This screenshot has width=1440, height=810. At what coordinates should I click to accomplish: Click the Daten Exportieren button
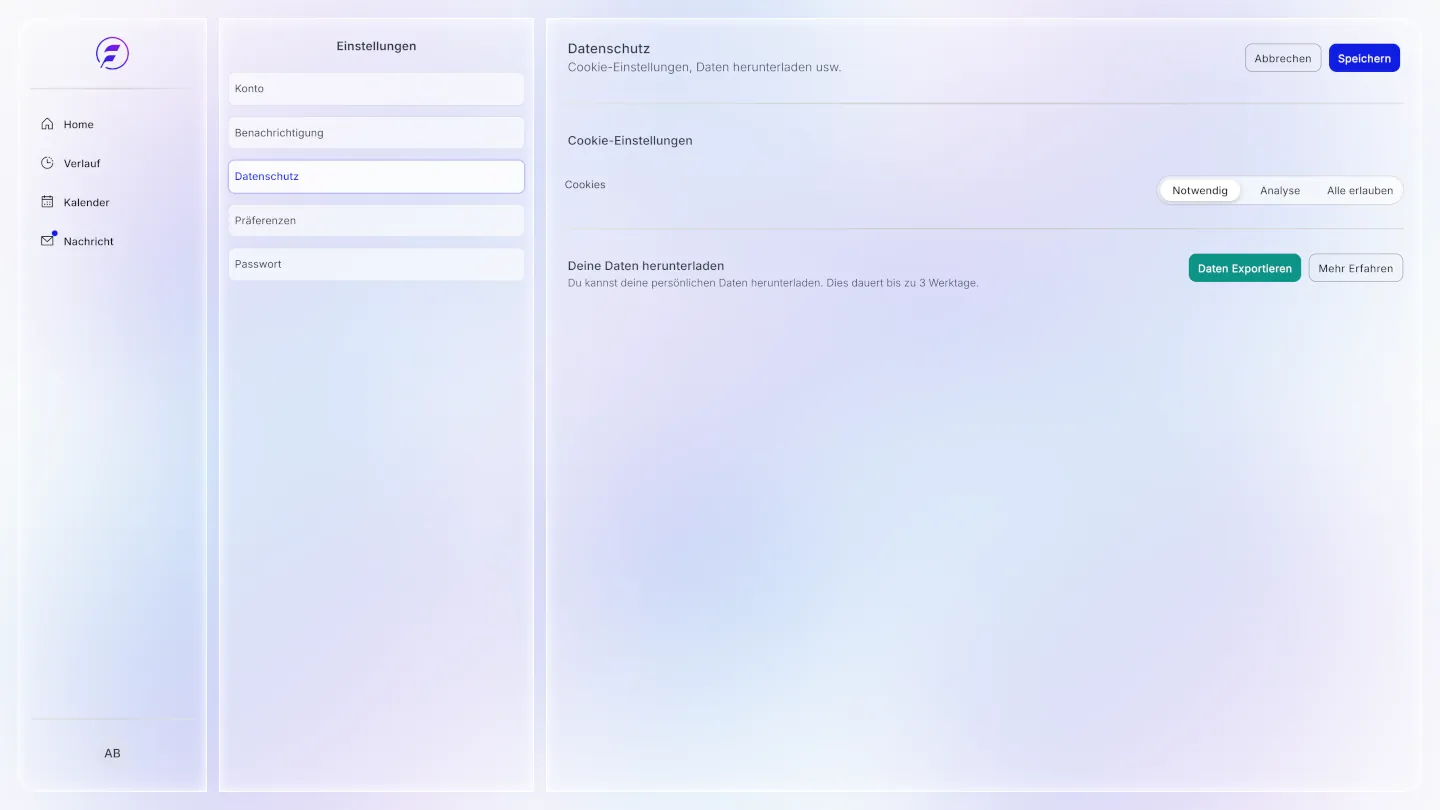(1245, 268)
